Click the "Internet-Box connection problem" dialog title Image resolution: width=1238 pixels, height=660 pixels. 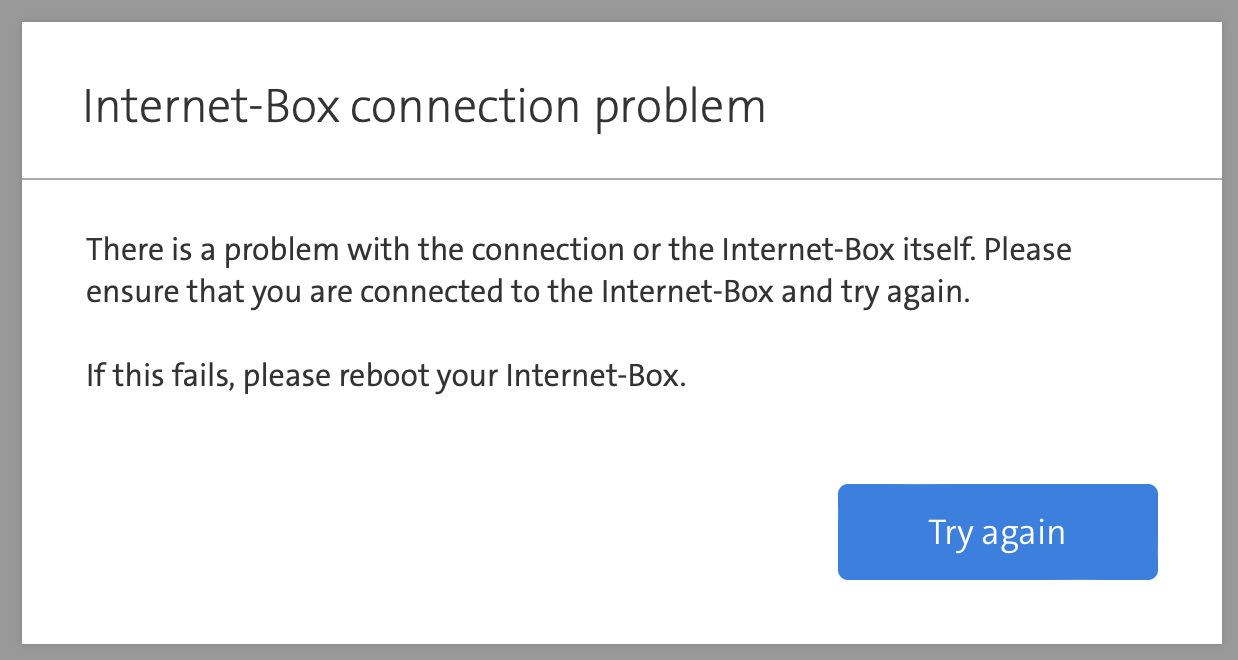[x=424, y=106]
